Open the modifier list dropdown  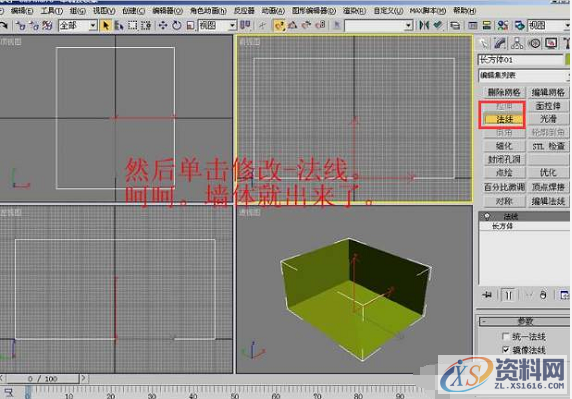[524, 75]
